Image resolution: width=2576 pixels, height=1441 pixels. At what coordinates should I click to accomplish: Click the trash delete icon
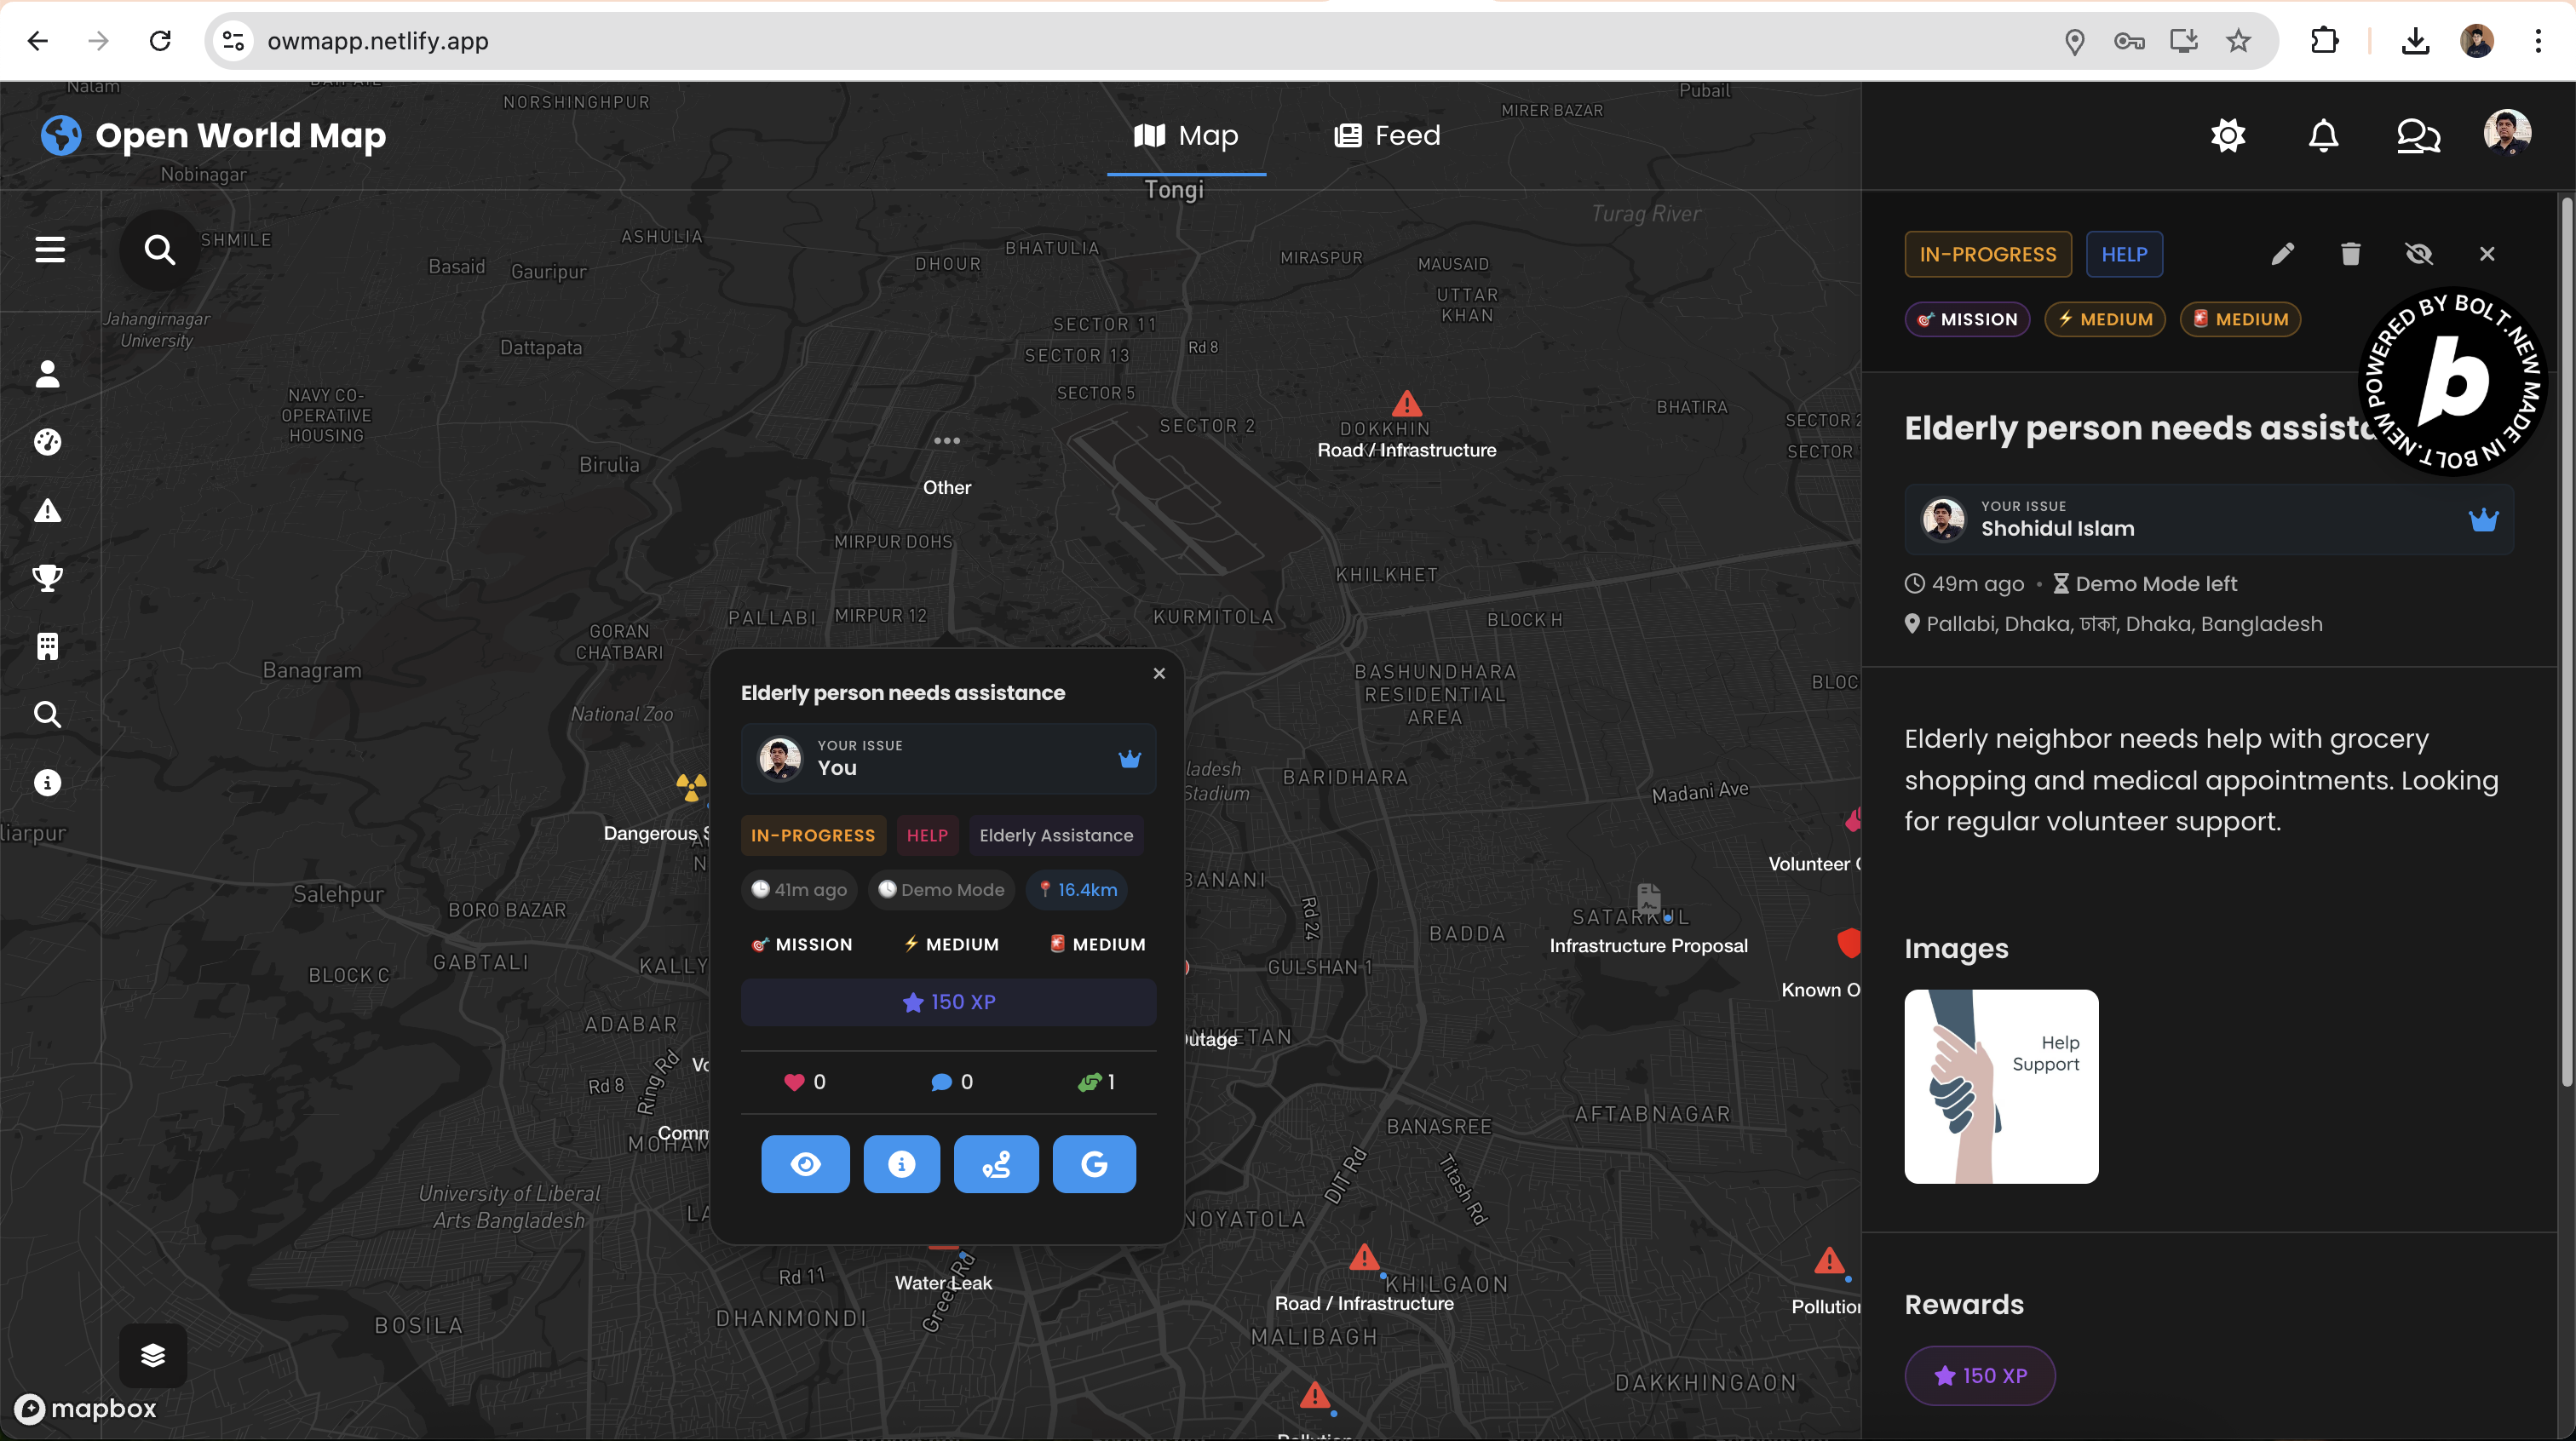(2350, 254)
